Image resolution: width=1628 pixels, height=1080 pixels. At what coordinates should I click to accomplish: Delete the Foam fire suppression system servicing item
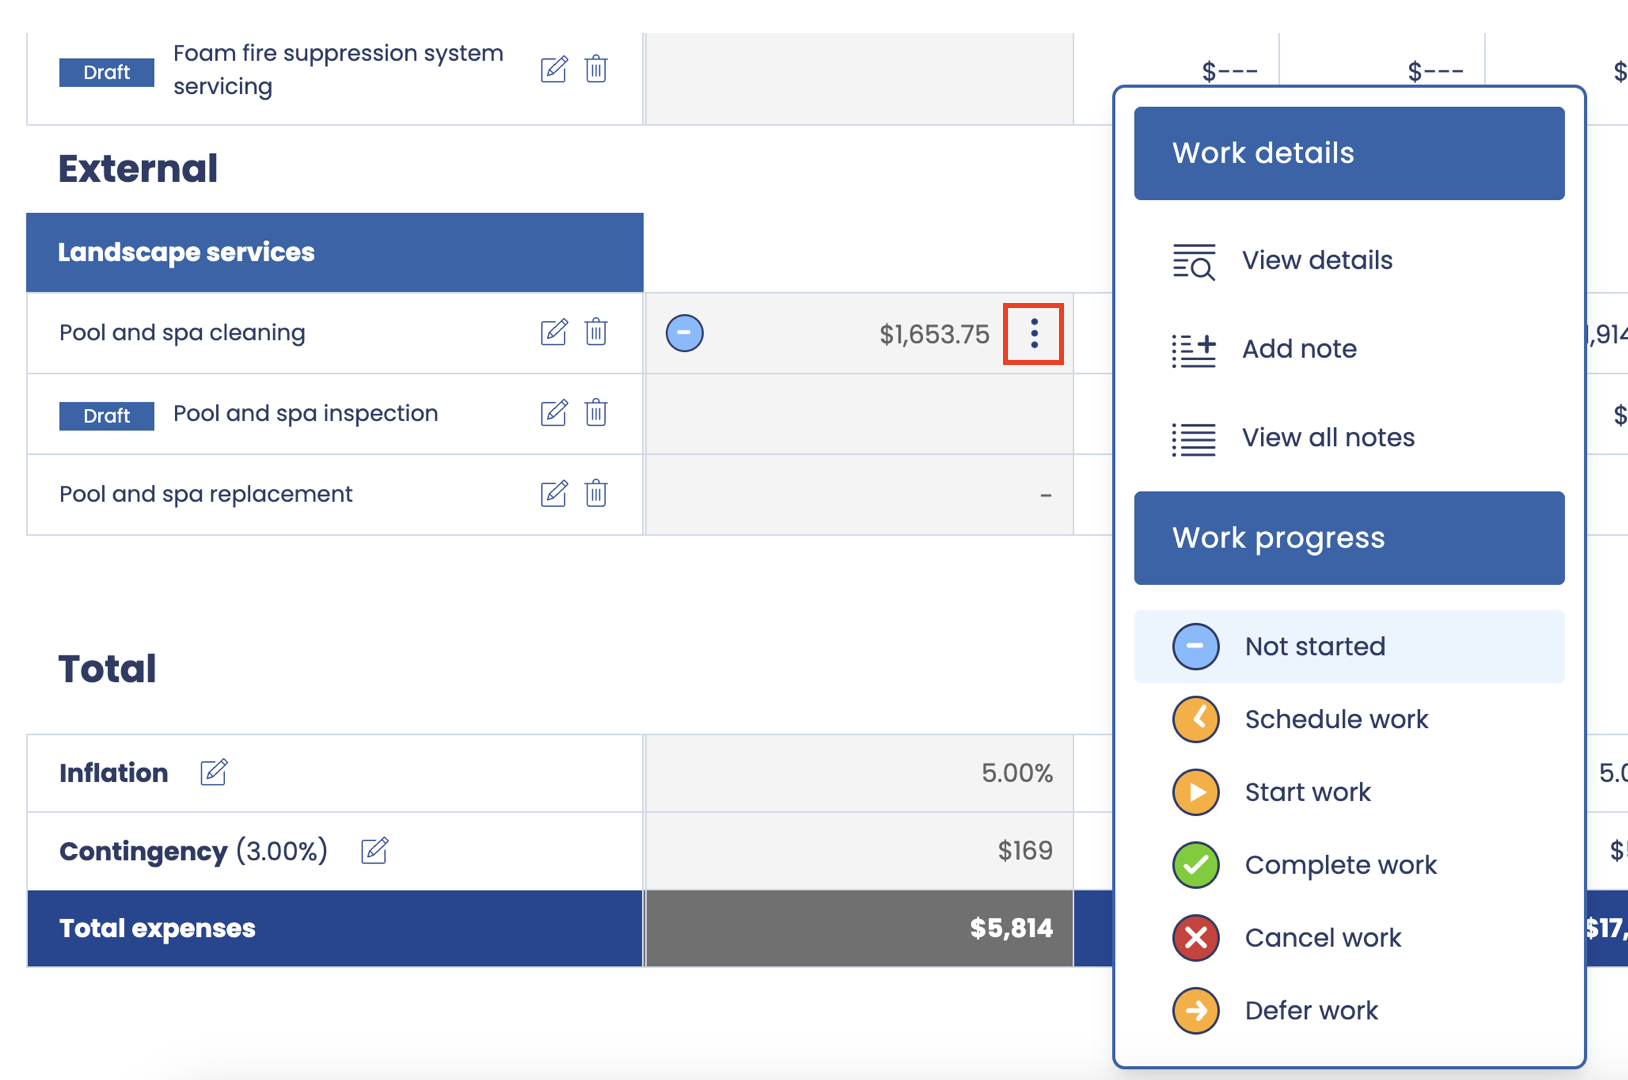[x=596, y=69]
